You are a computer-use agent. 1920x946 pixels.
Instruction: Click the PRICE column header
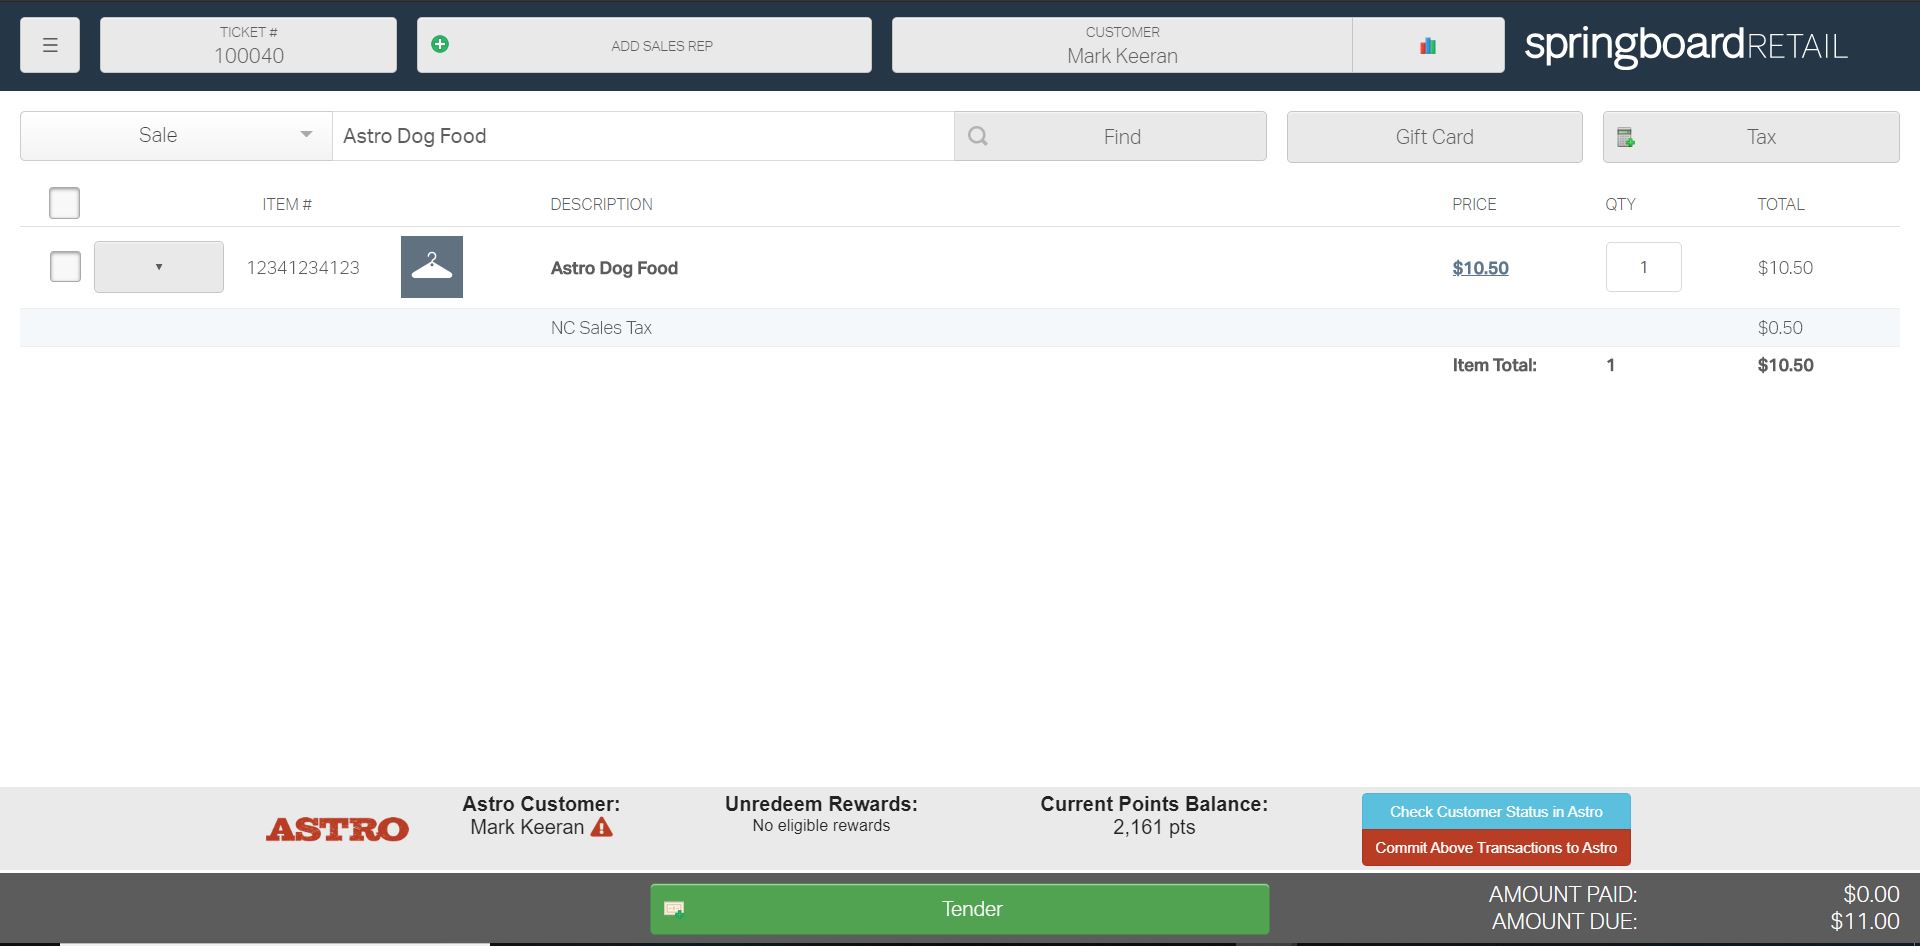point(1474,204)
